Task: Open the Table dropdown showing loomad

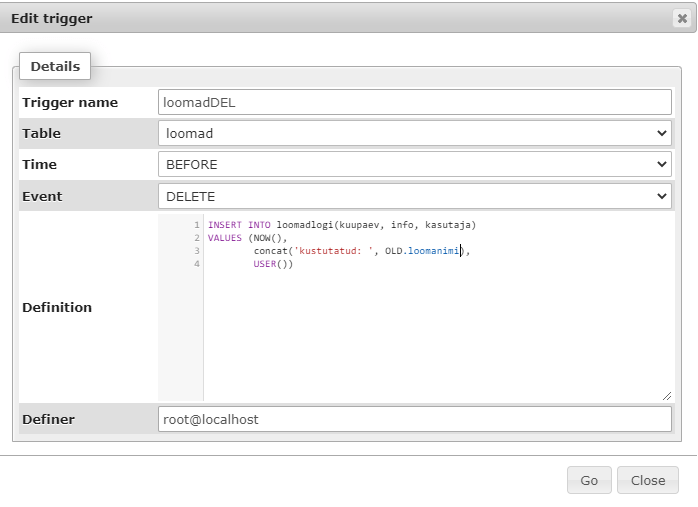Action: point(414,133)
